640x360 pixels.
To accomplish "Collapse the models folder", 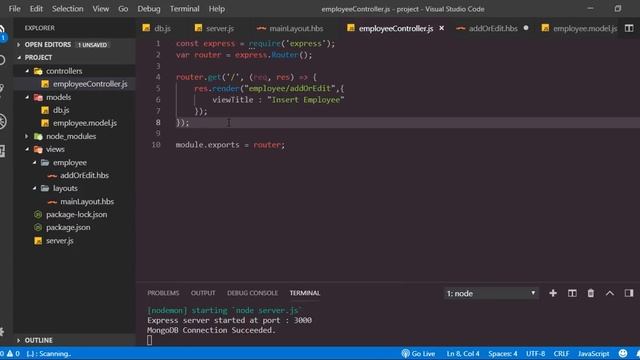I will (27, 97).
